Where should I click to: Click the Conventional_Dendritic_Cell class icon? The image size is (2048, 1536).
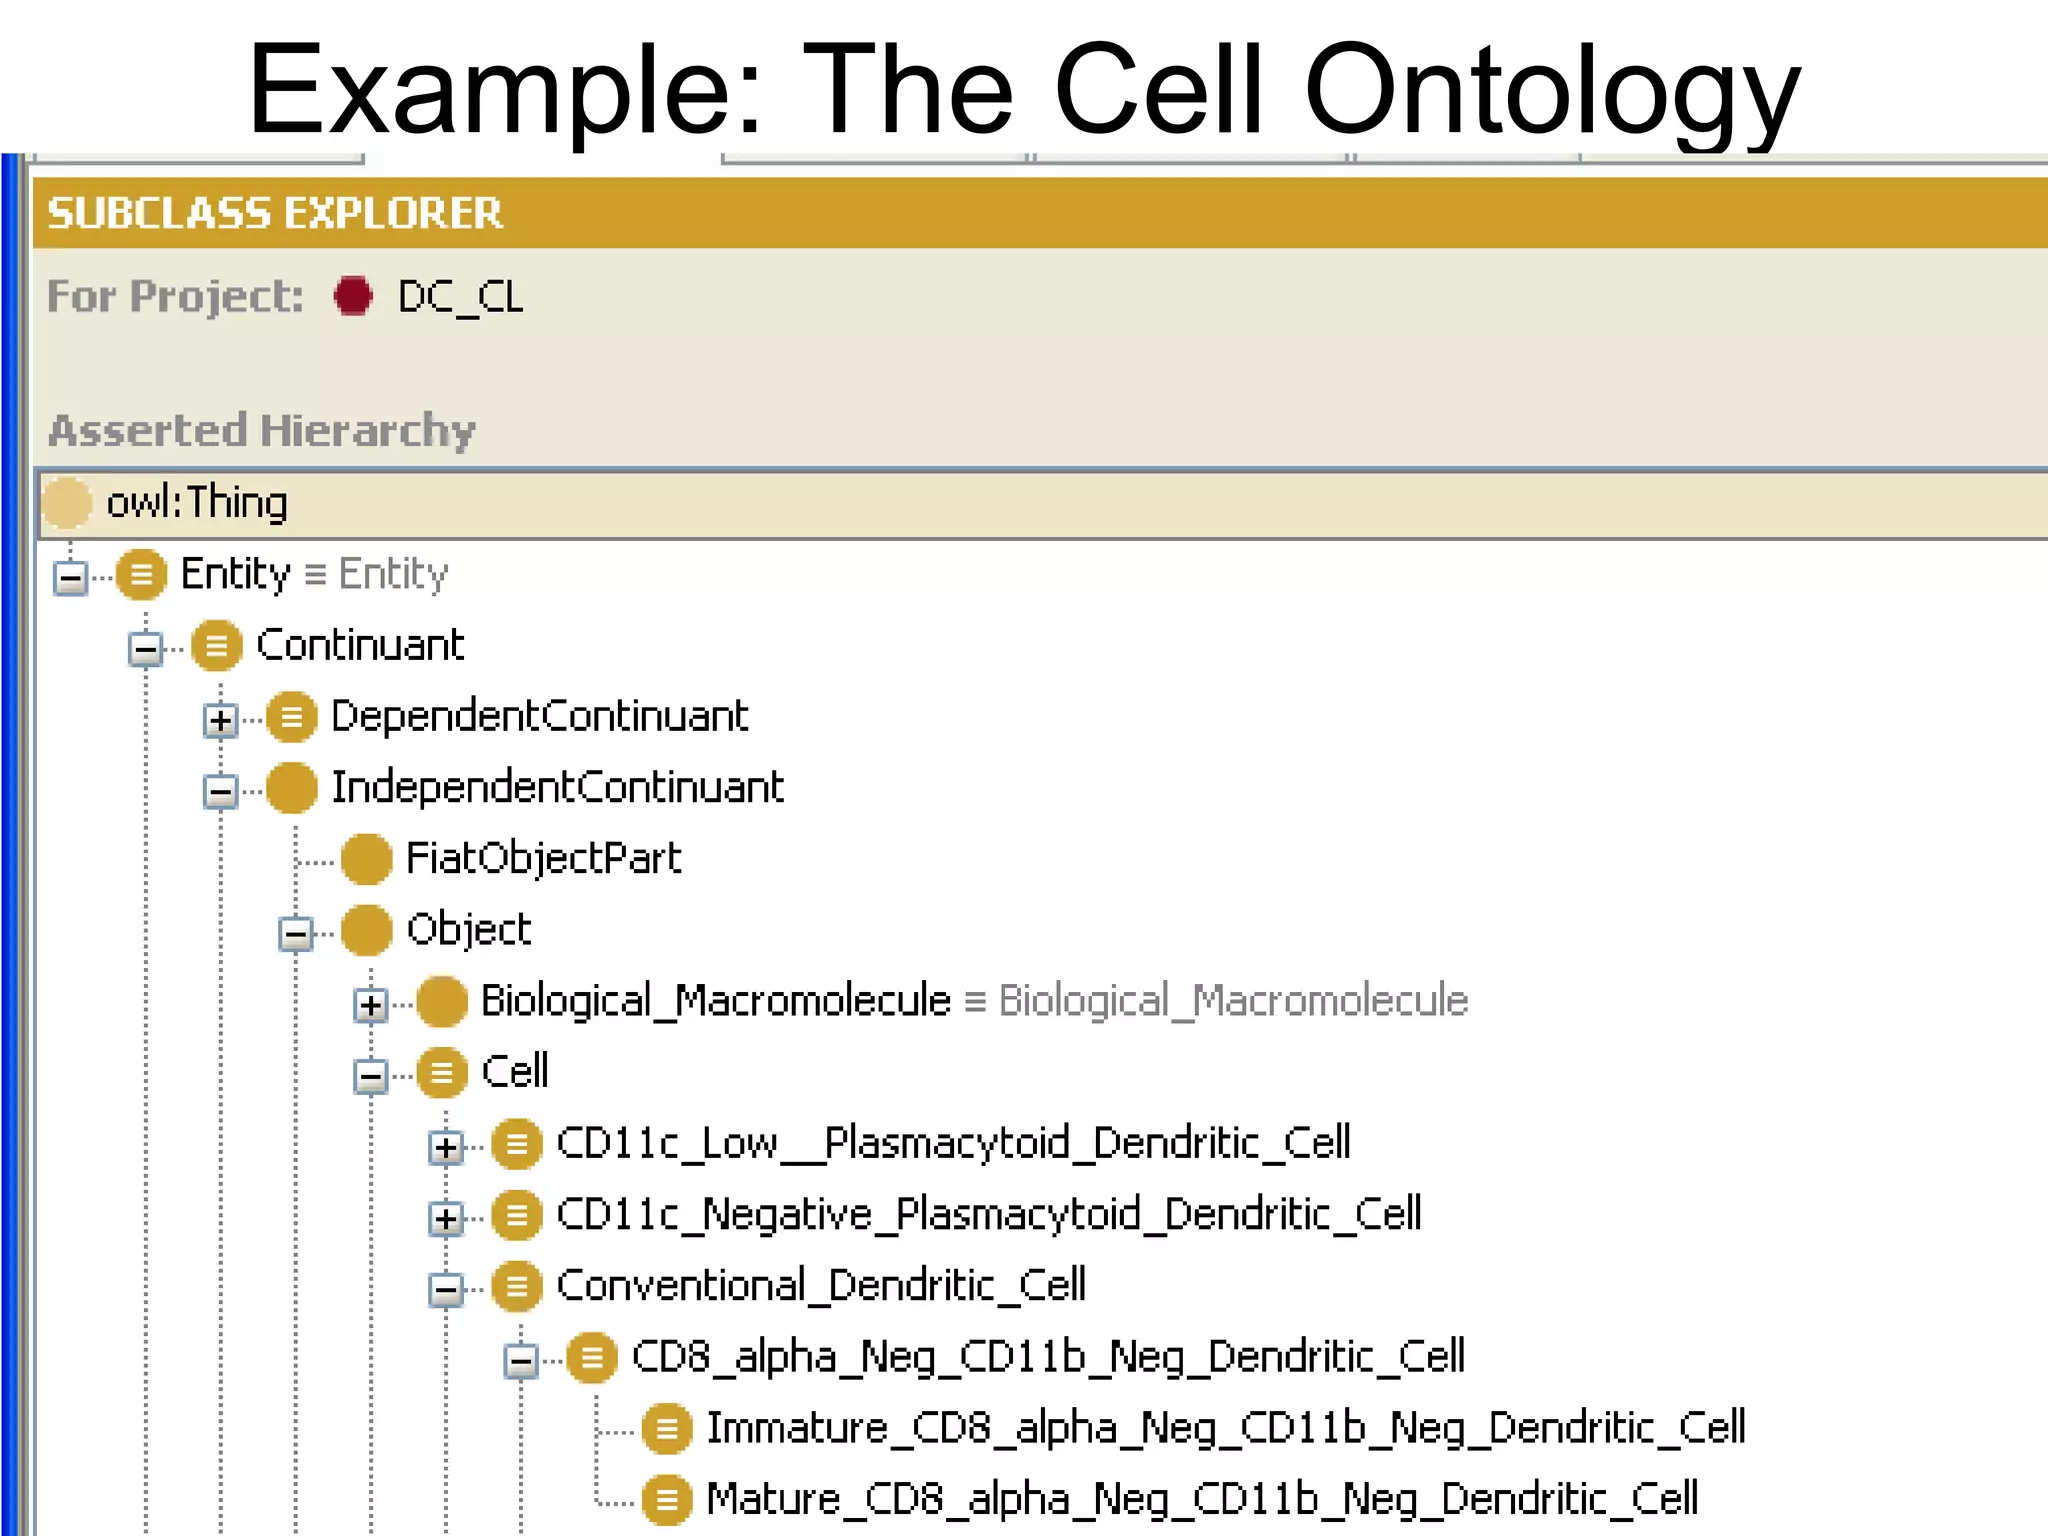(x=517, y=1286)
